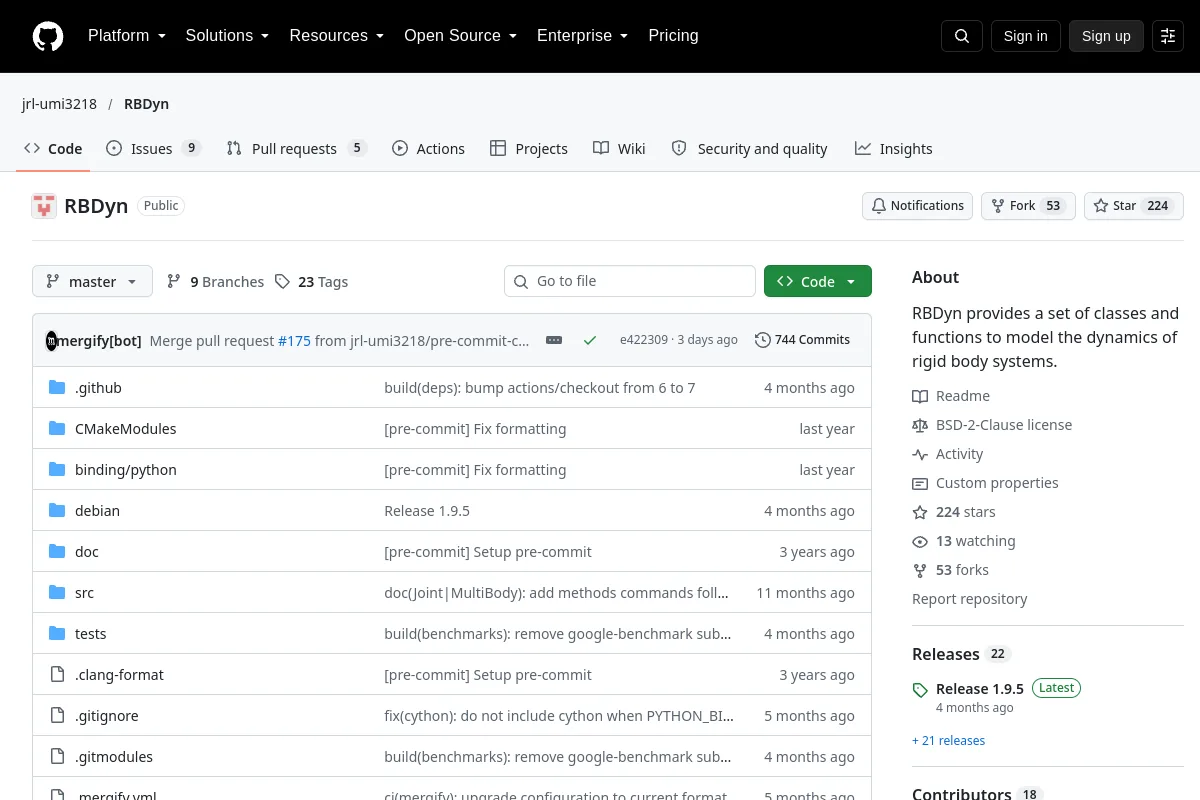Open commit history clock icon
Viewport: 1200px width, 800px height.
click(x=763, y=340)
